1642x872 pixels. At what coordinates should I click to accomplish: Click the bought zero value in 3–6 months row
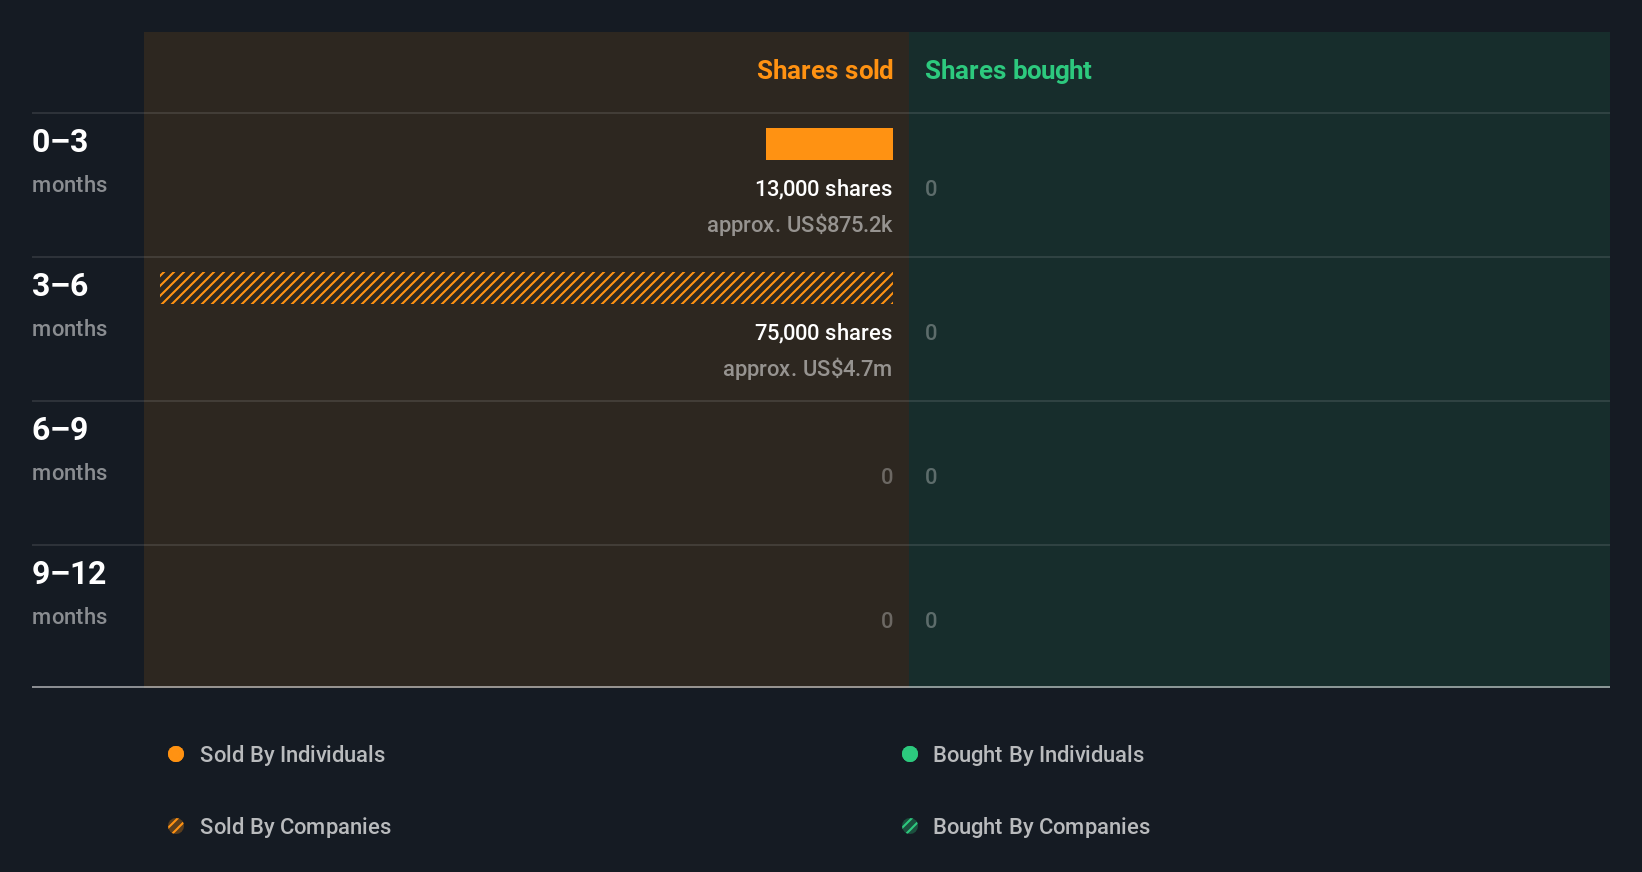(931, 332)
